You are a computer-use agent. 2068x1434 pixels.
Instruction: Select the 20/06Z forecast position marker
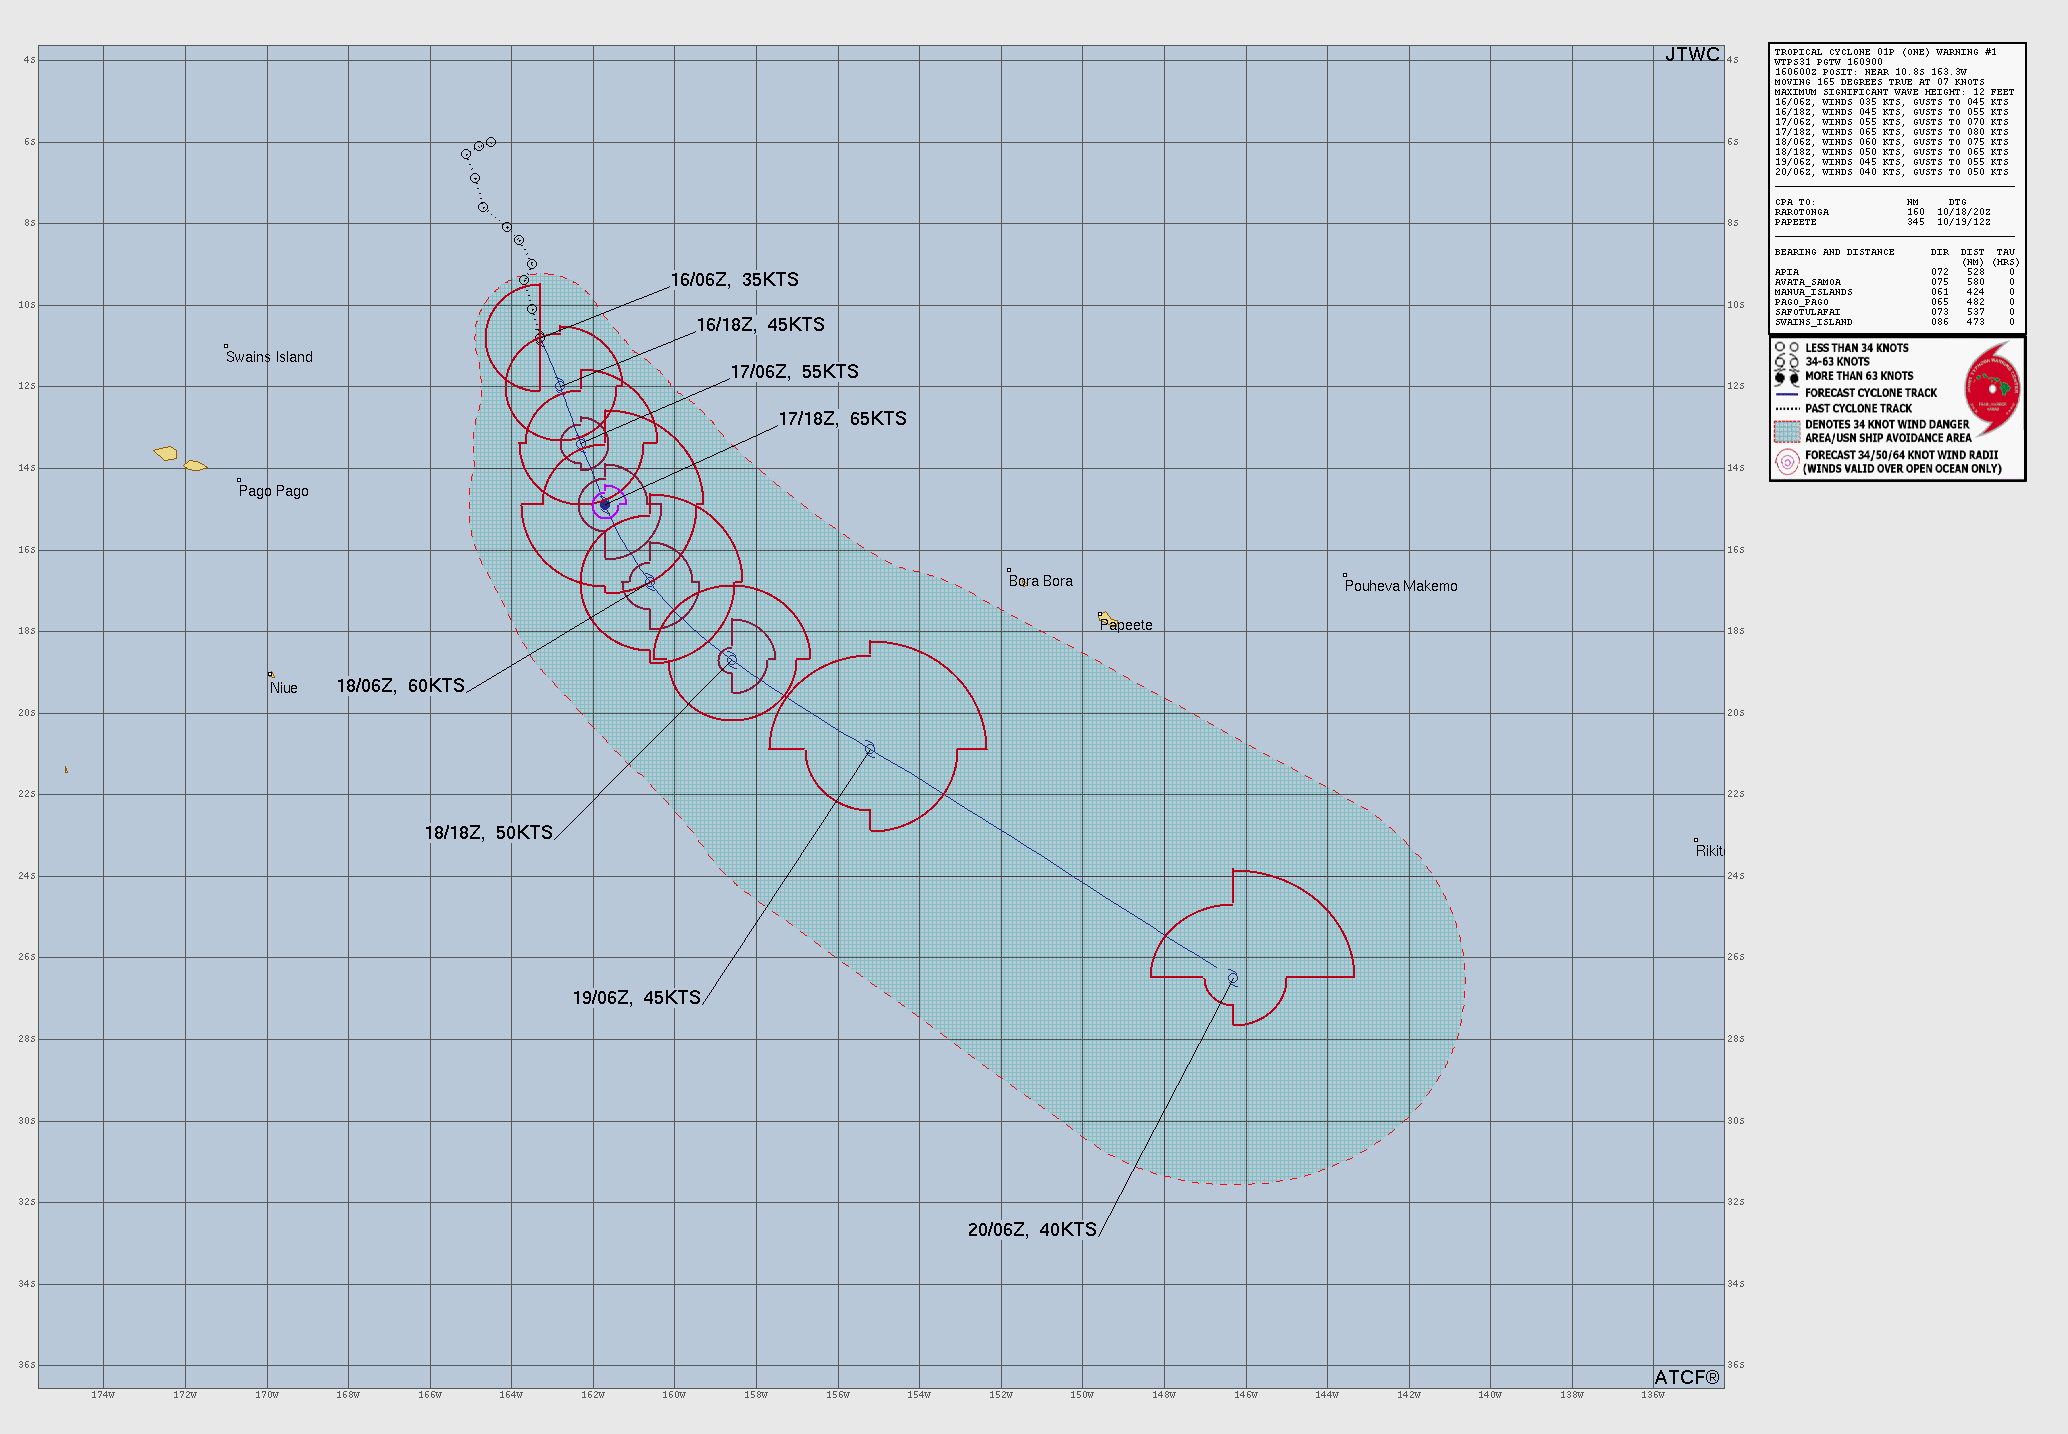coord(1232,977)
